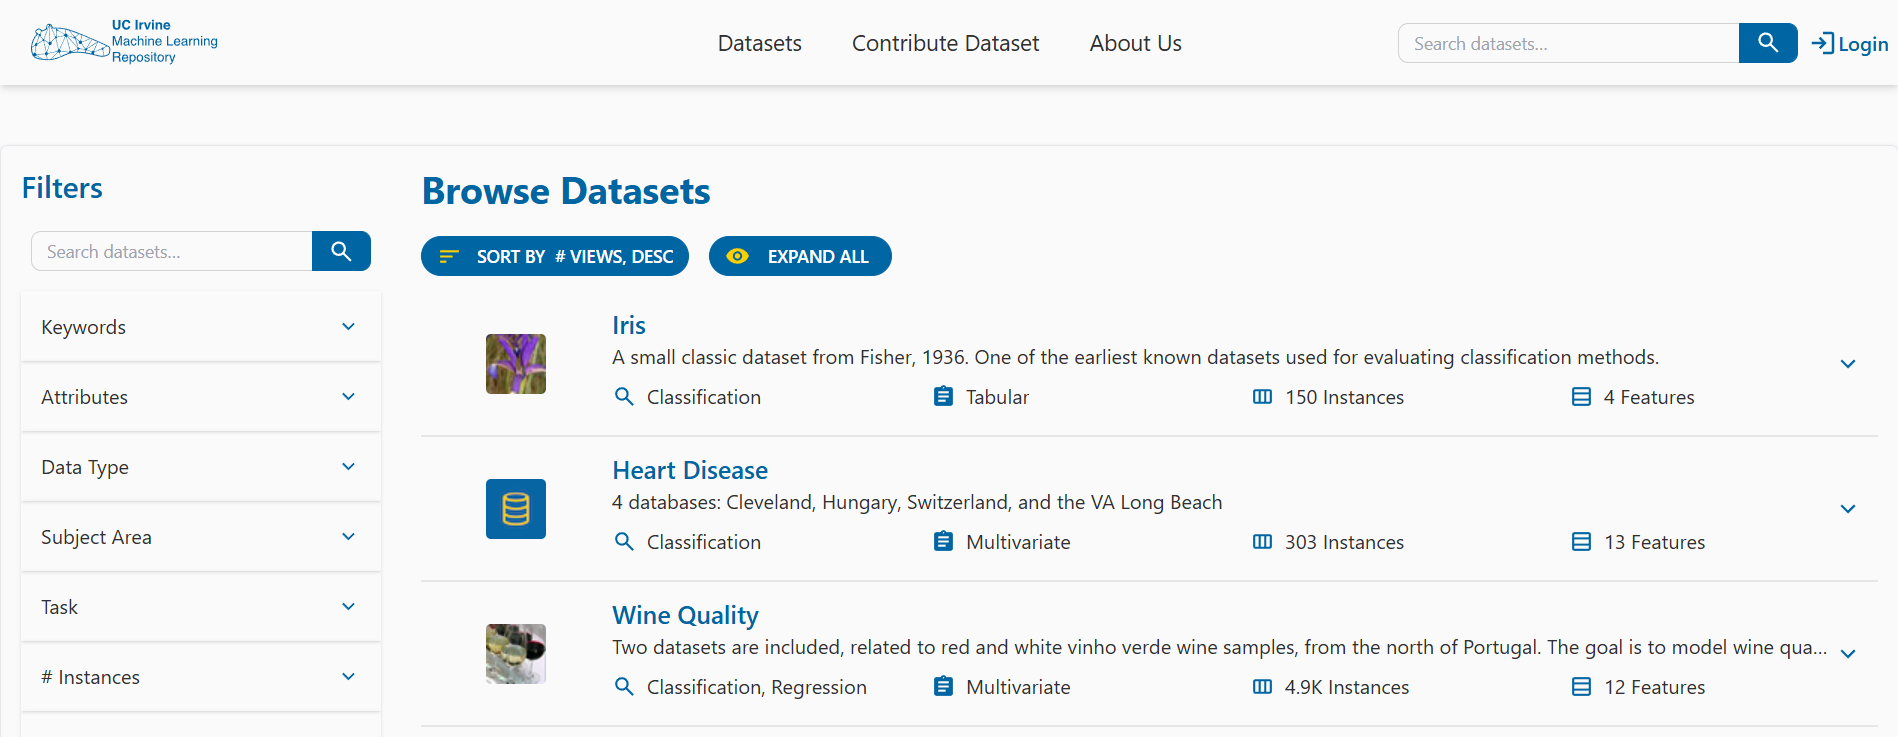Click the Filters panel search magnifier button
The height and width of the screenshot is (737, 1898).
pos(341,251)
